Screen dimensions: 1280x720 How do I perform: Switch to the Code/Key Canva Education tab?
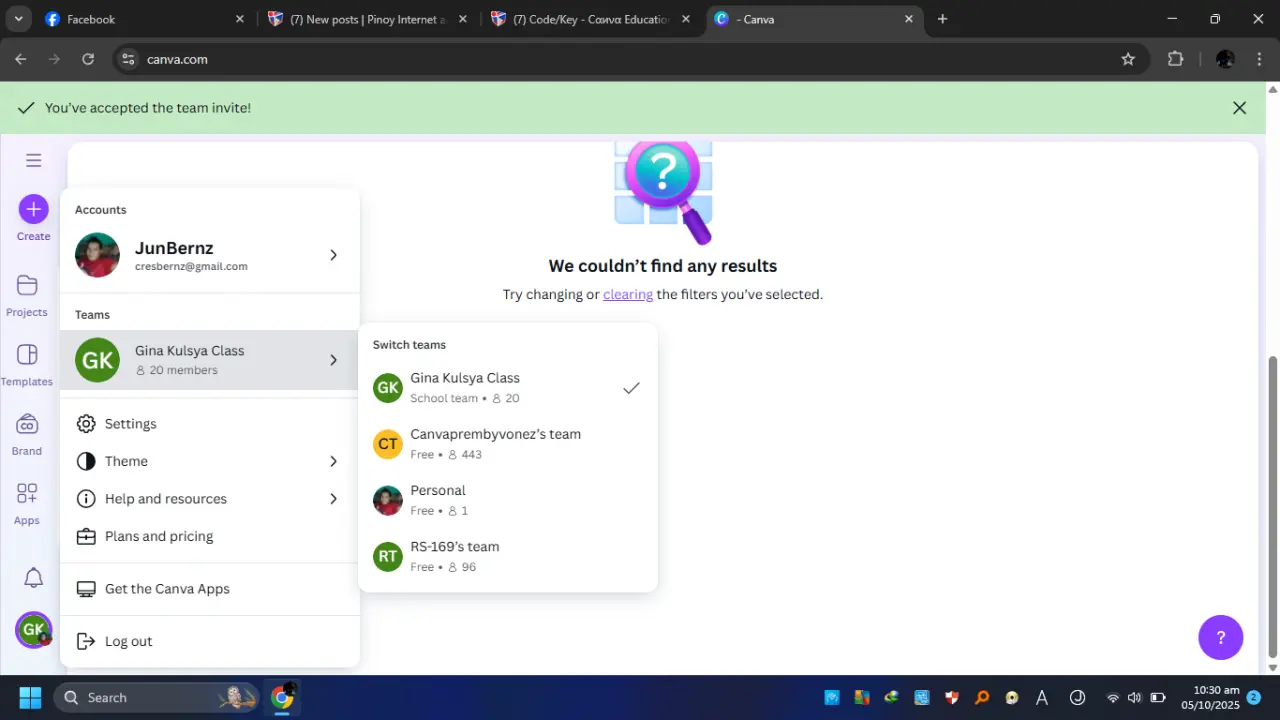click(x=590, y=19)
